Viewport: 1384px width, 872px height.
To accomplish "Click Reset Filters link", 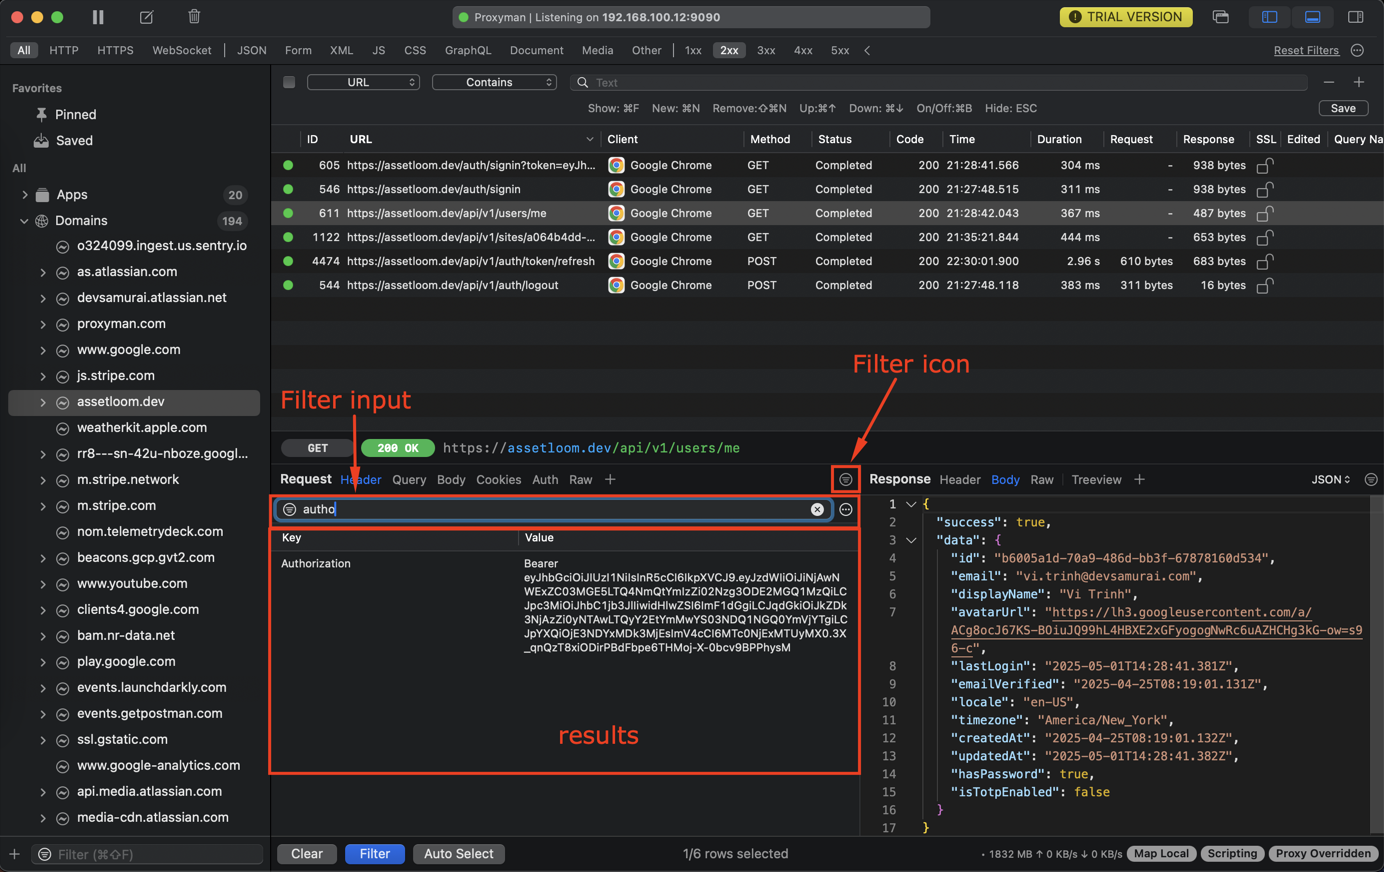I will [1306, 50].
